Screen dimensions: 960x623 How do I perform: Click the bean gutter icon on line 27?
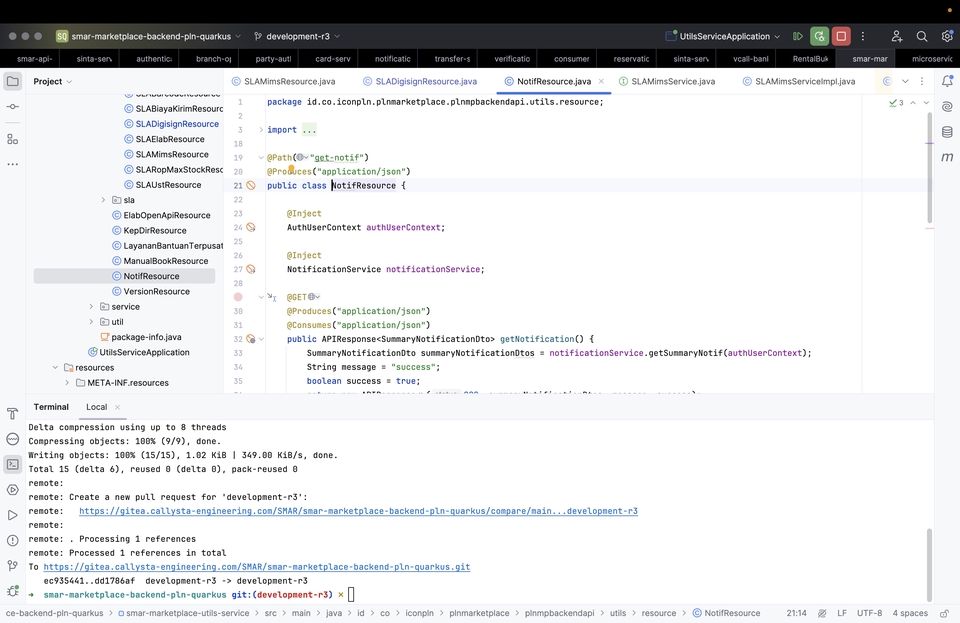251,269
